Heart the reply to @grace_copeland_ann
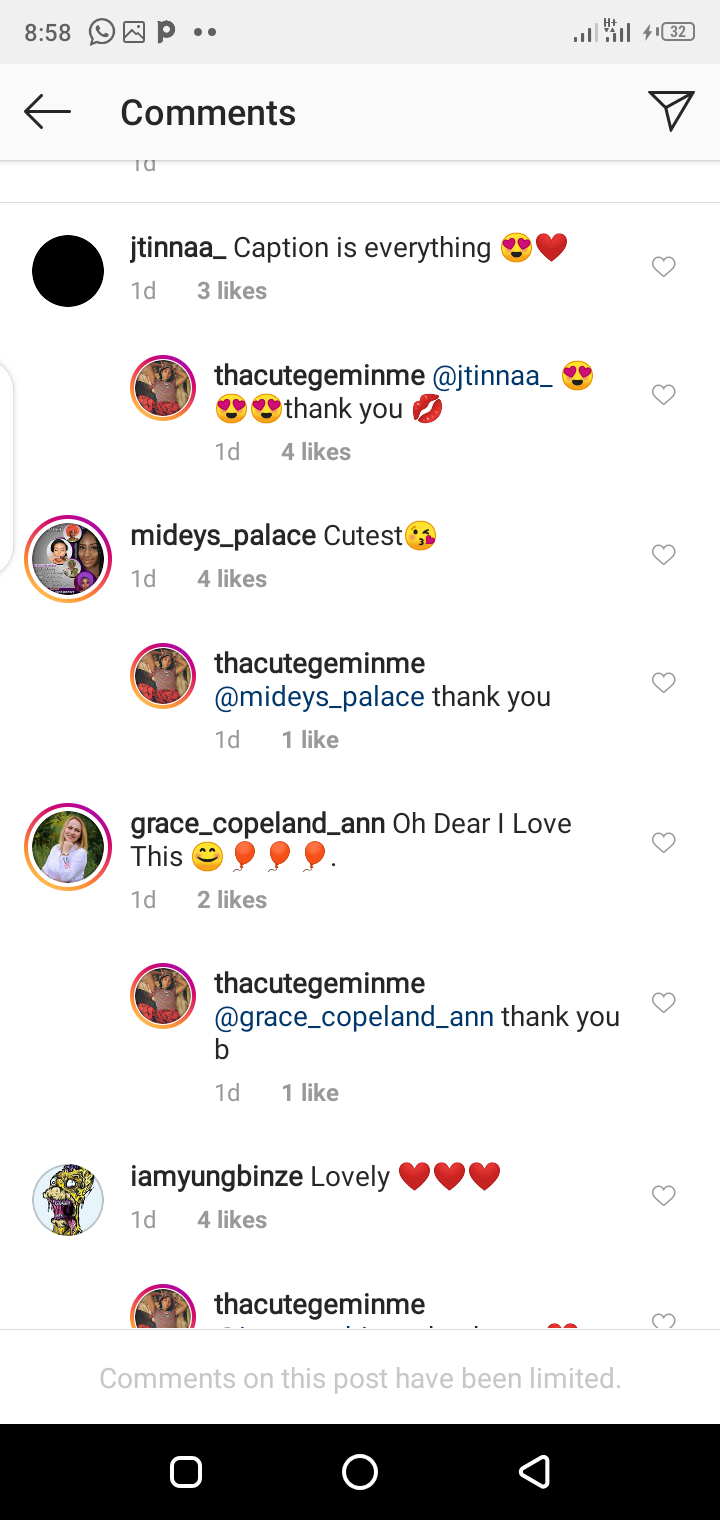This screenshot has height=1520, width=720. 664,1003
